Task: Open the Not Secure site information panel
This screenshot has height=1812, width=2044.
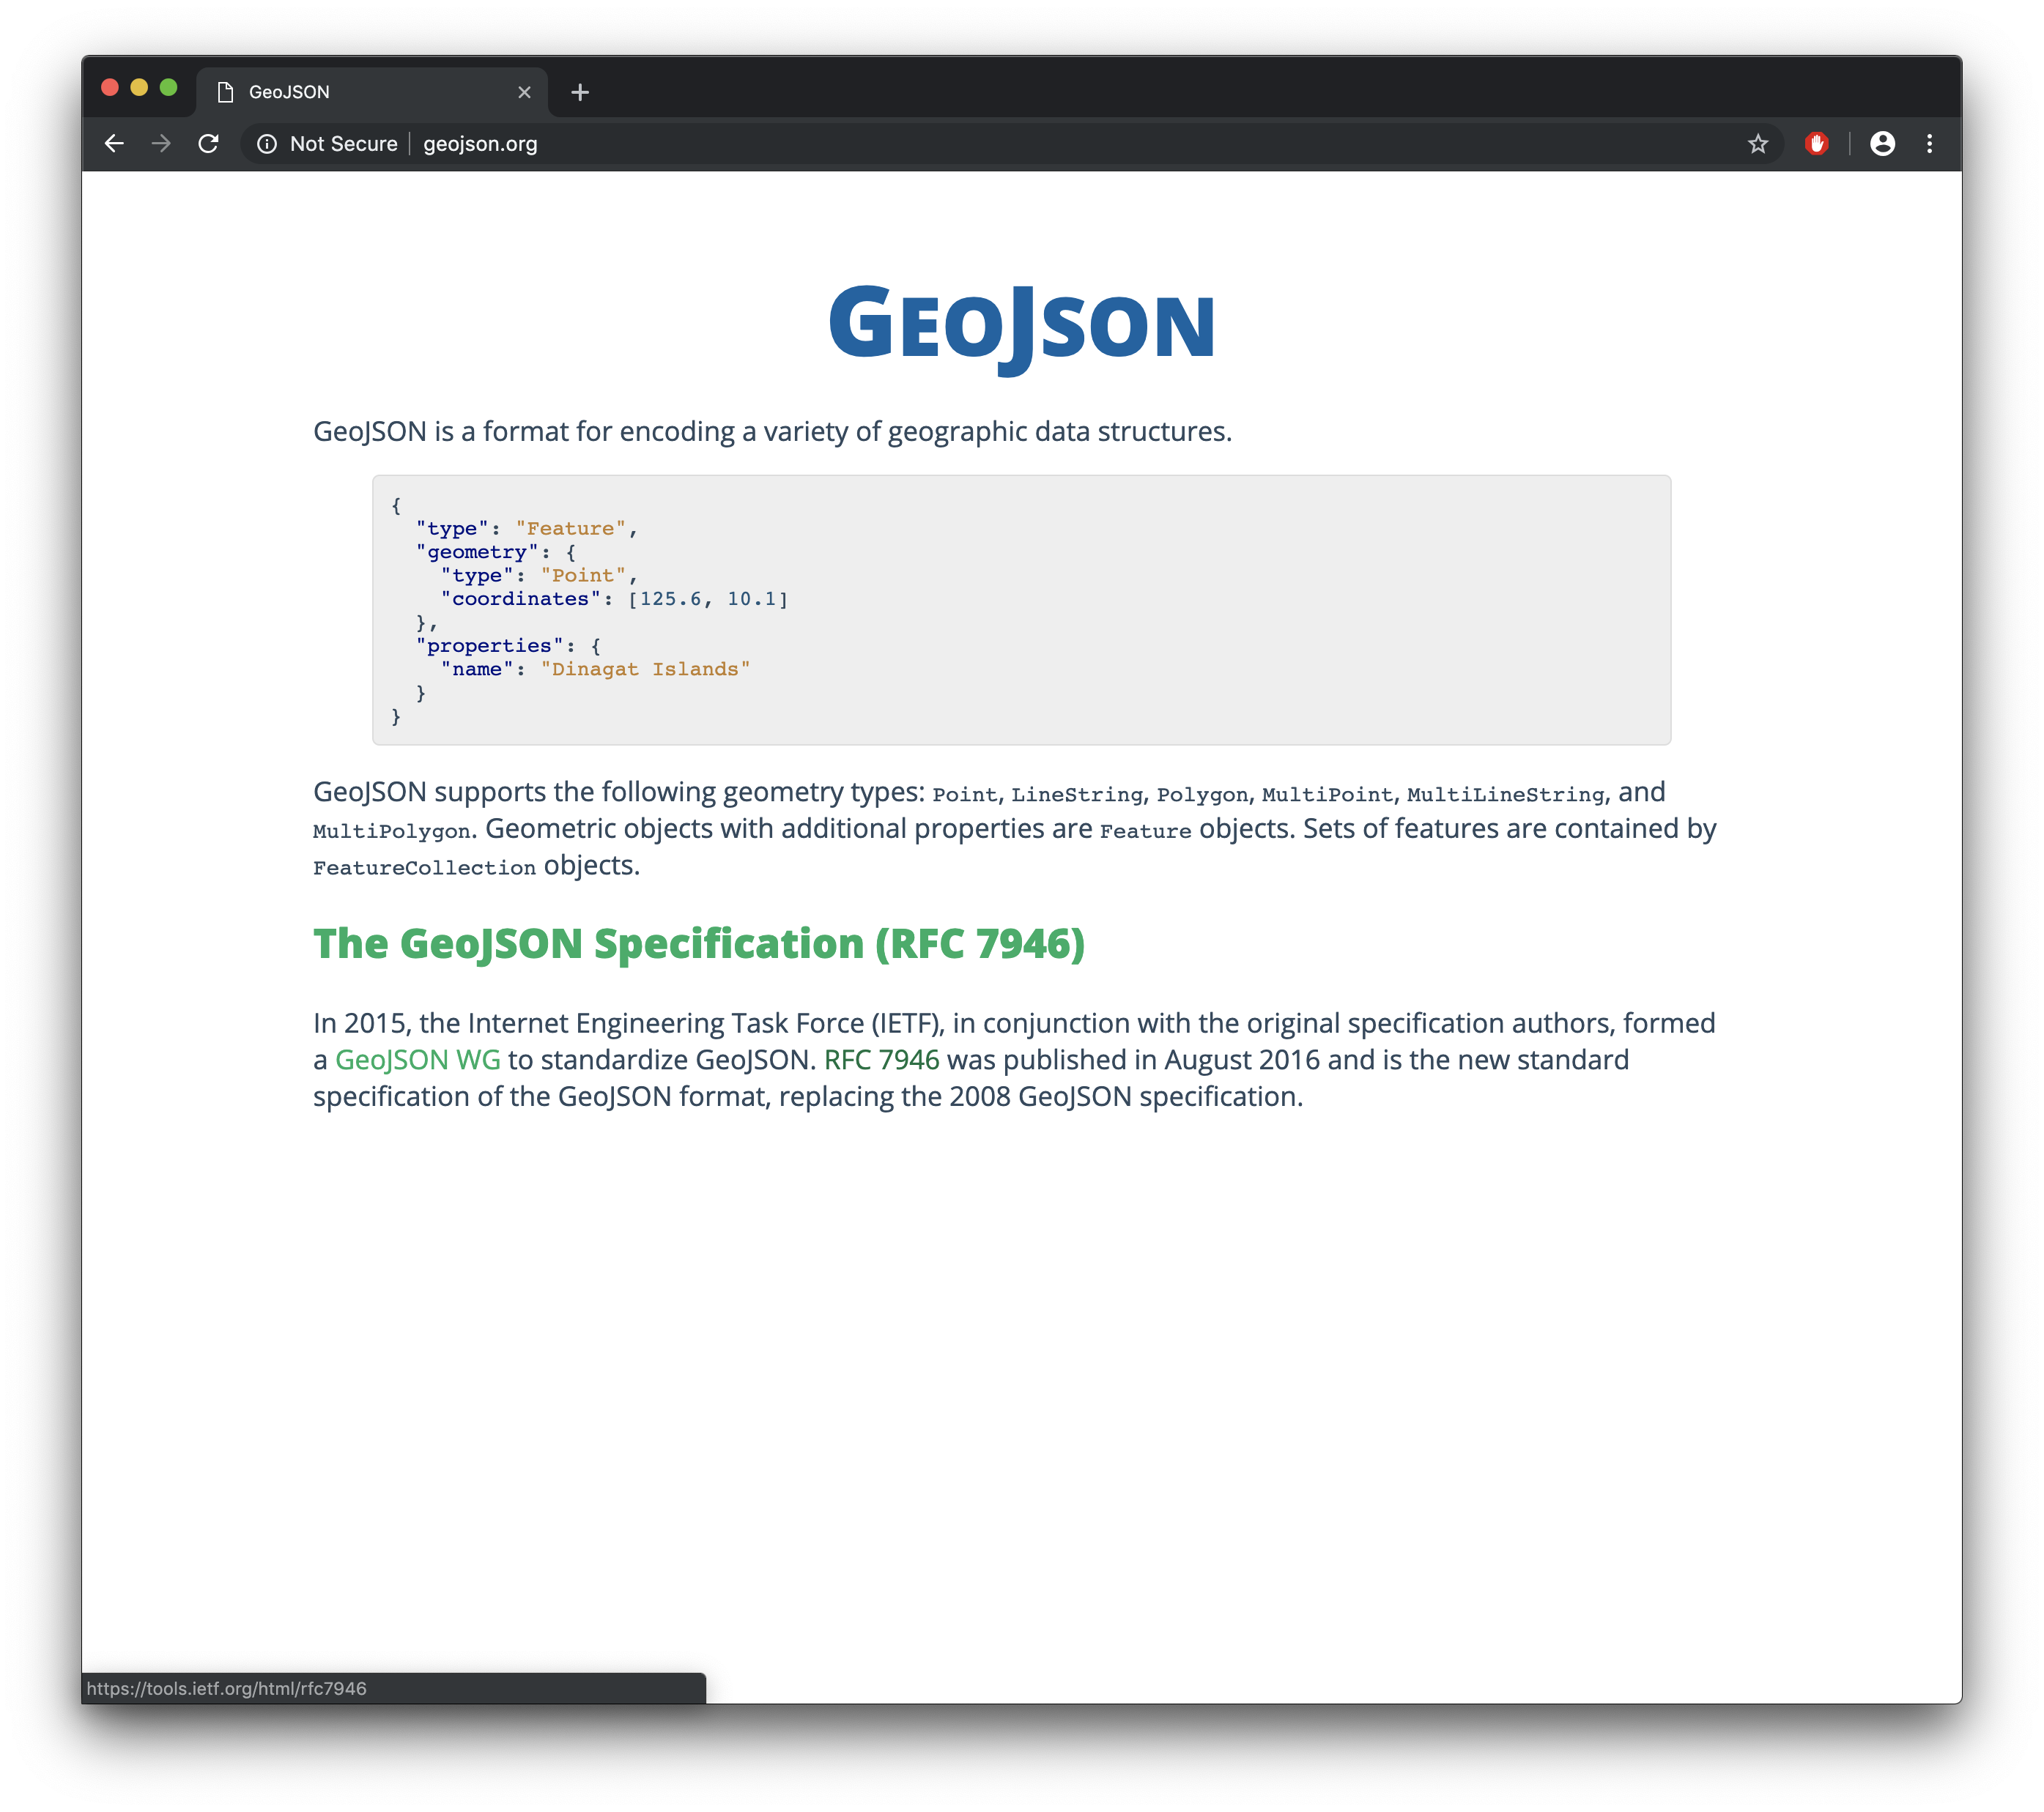Action: point(267,143)
